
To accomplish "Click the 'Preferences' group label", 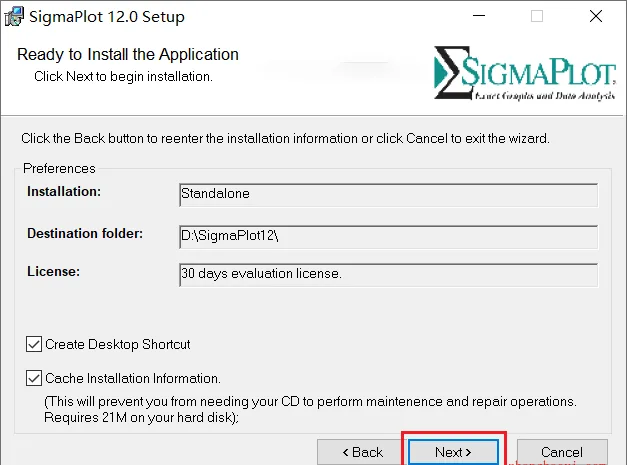I will click(x=59, y=168).
